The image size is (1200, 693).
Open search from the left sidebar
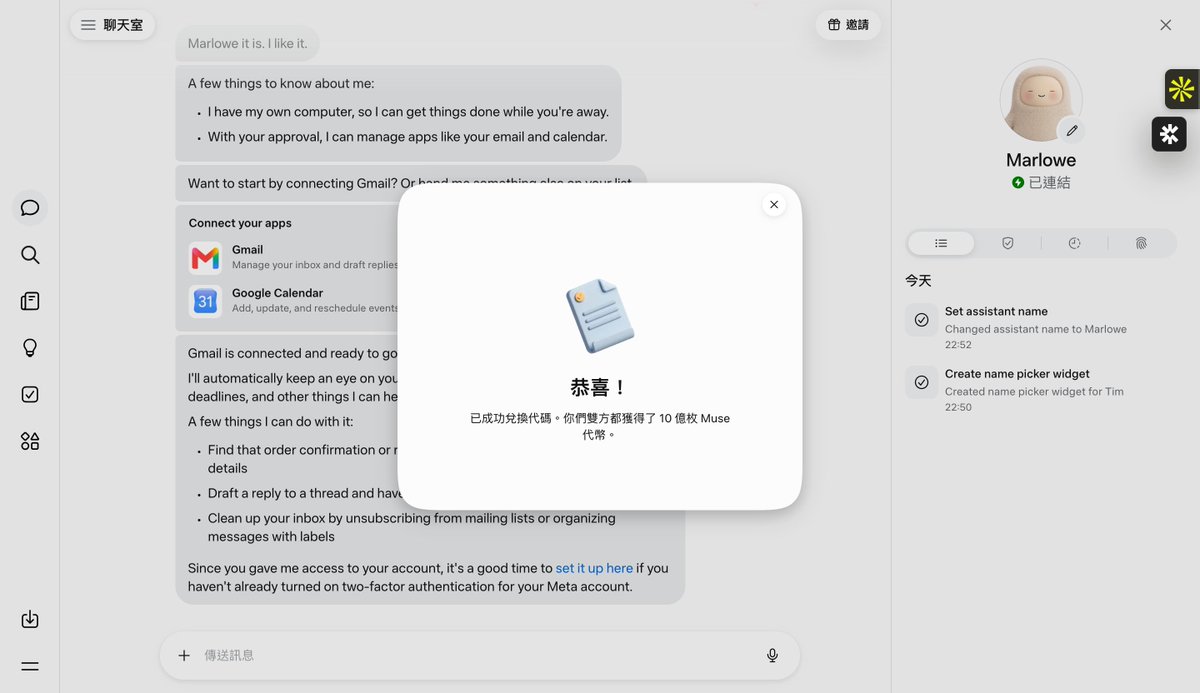[30, 255]
